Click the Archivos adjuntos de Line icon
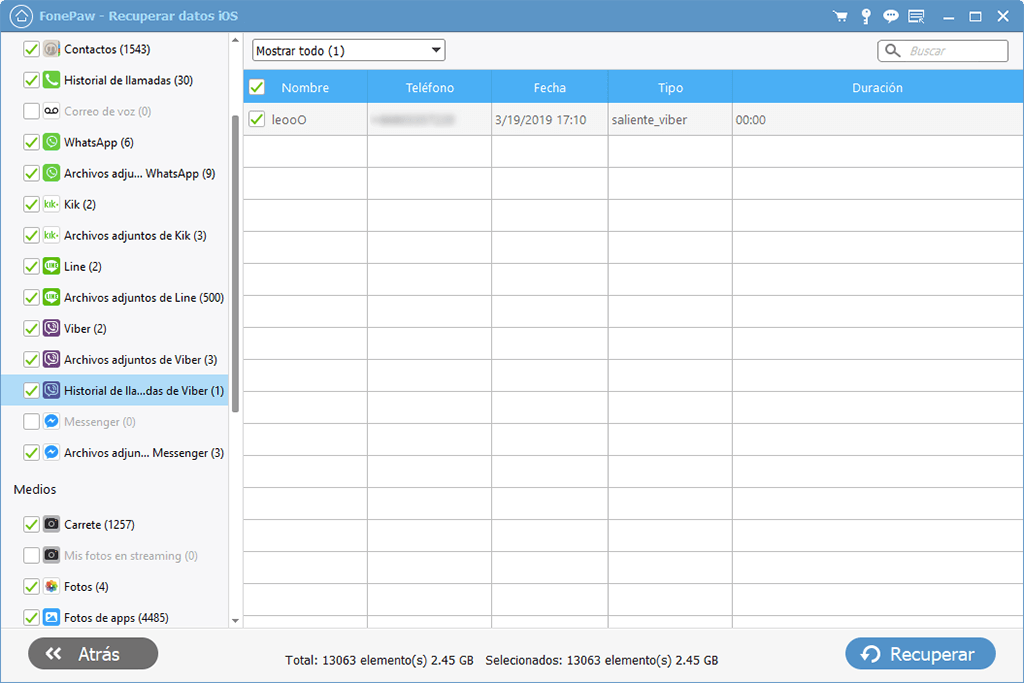This screenshot has width=1024, height=683. (52, 297)
